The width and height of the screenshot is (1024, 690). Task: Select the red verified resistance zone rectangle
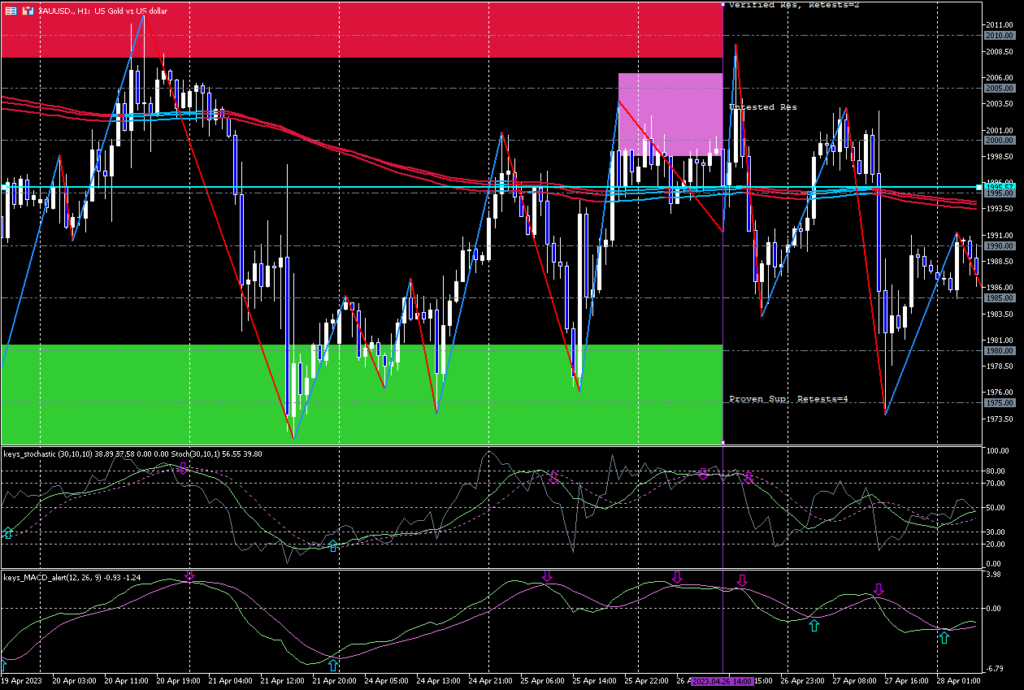click(362, 30)
